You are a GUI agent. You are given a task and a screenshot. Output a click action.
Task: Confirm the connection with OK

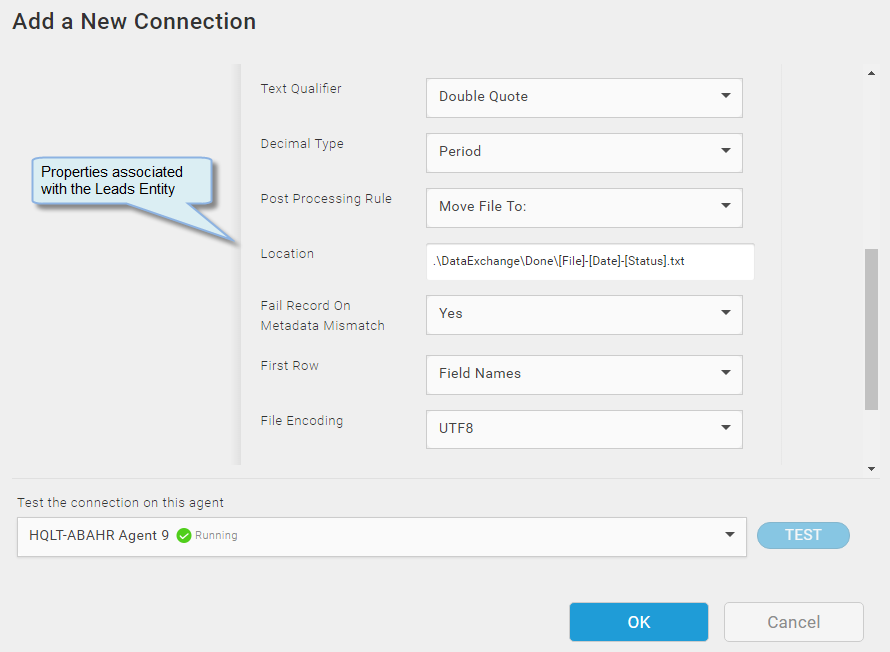point(639,622)
